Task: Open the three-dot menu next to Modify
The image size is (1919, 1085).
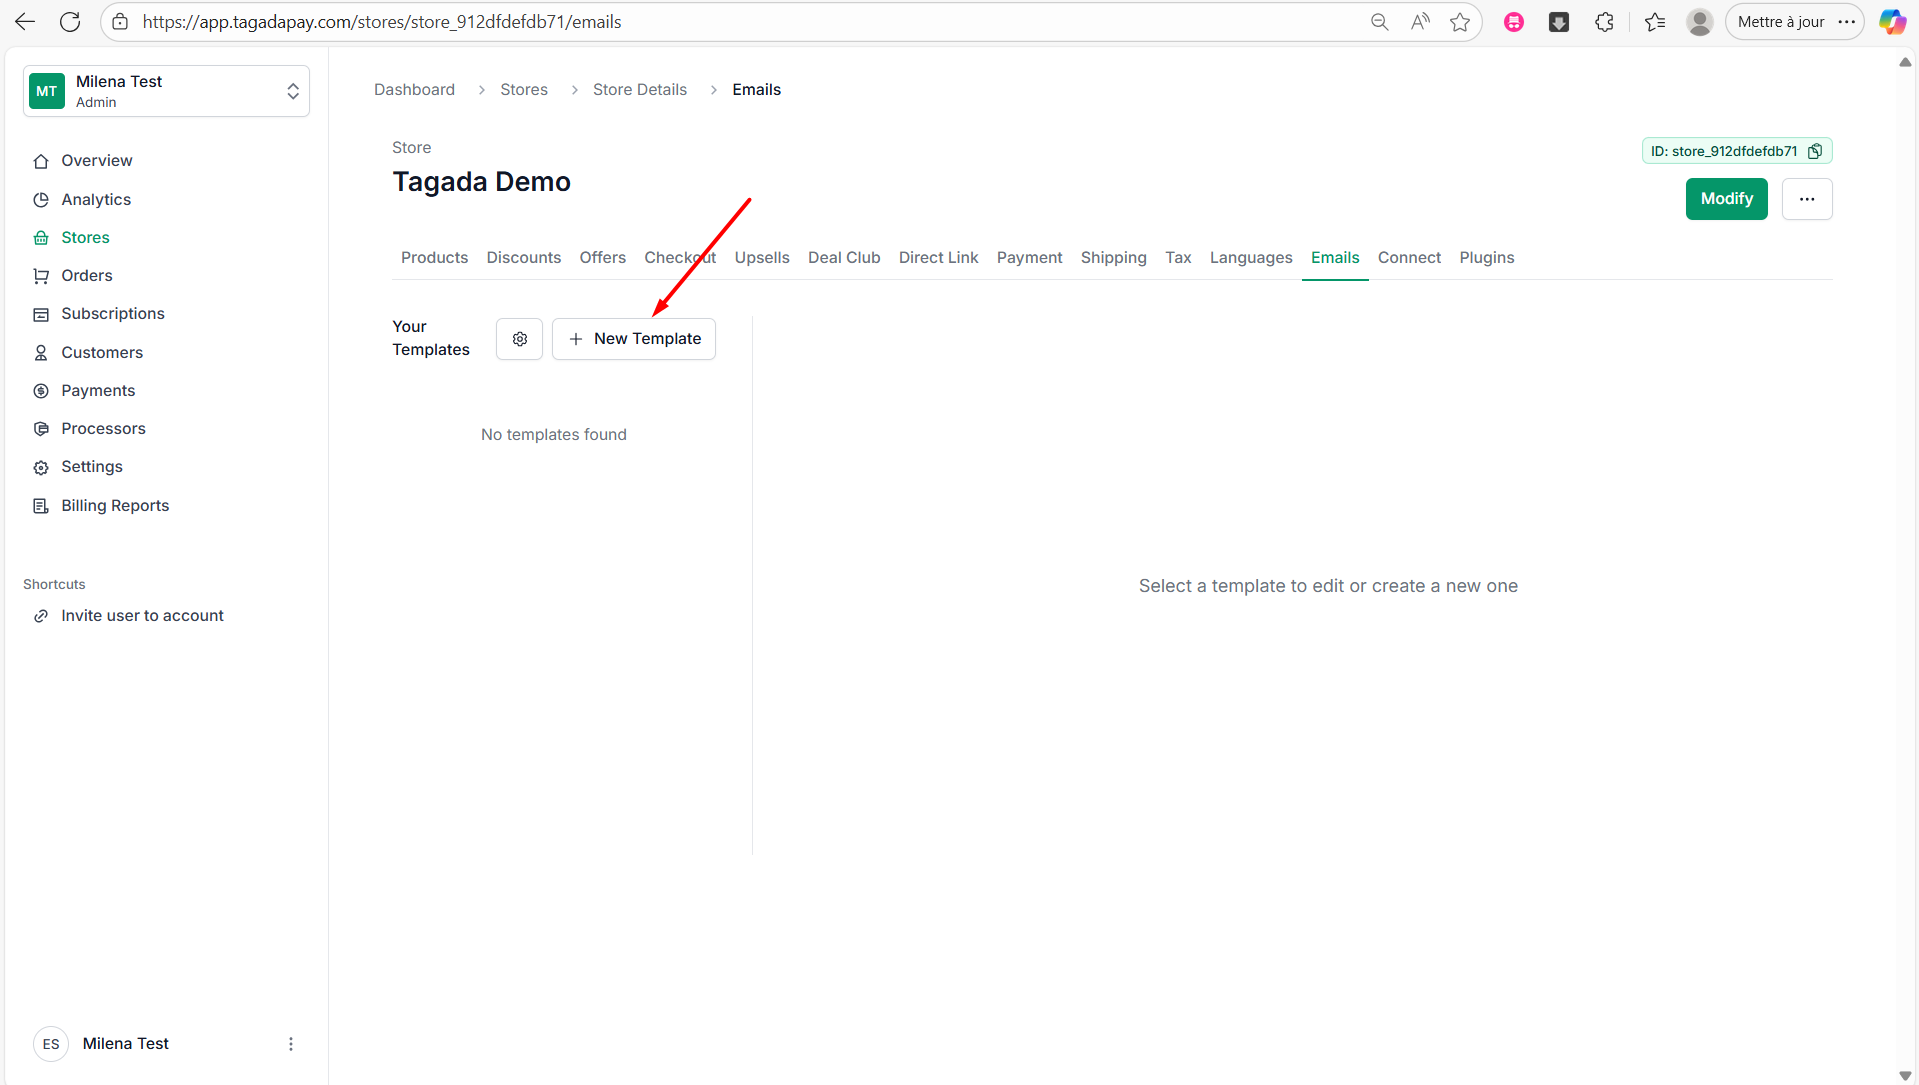Action: [x=1806, y=199]
